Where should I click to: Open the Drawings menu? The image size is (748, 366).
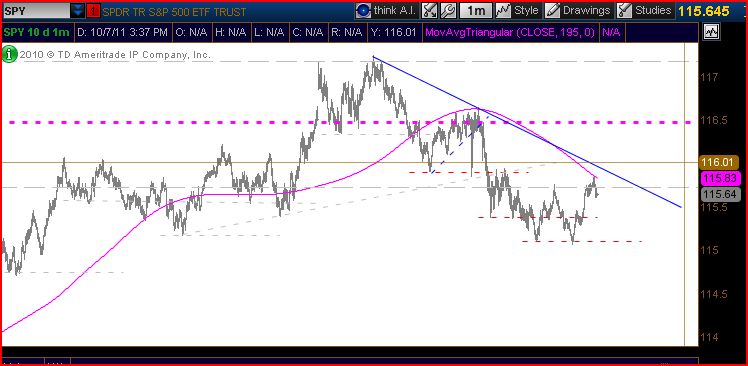coord(586,10)
